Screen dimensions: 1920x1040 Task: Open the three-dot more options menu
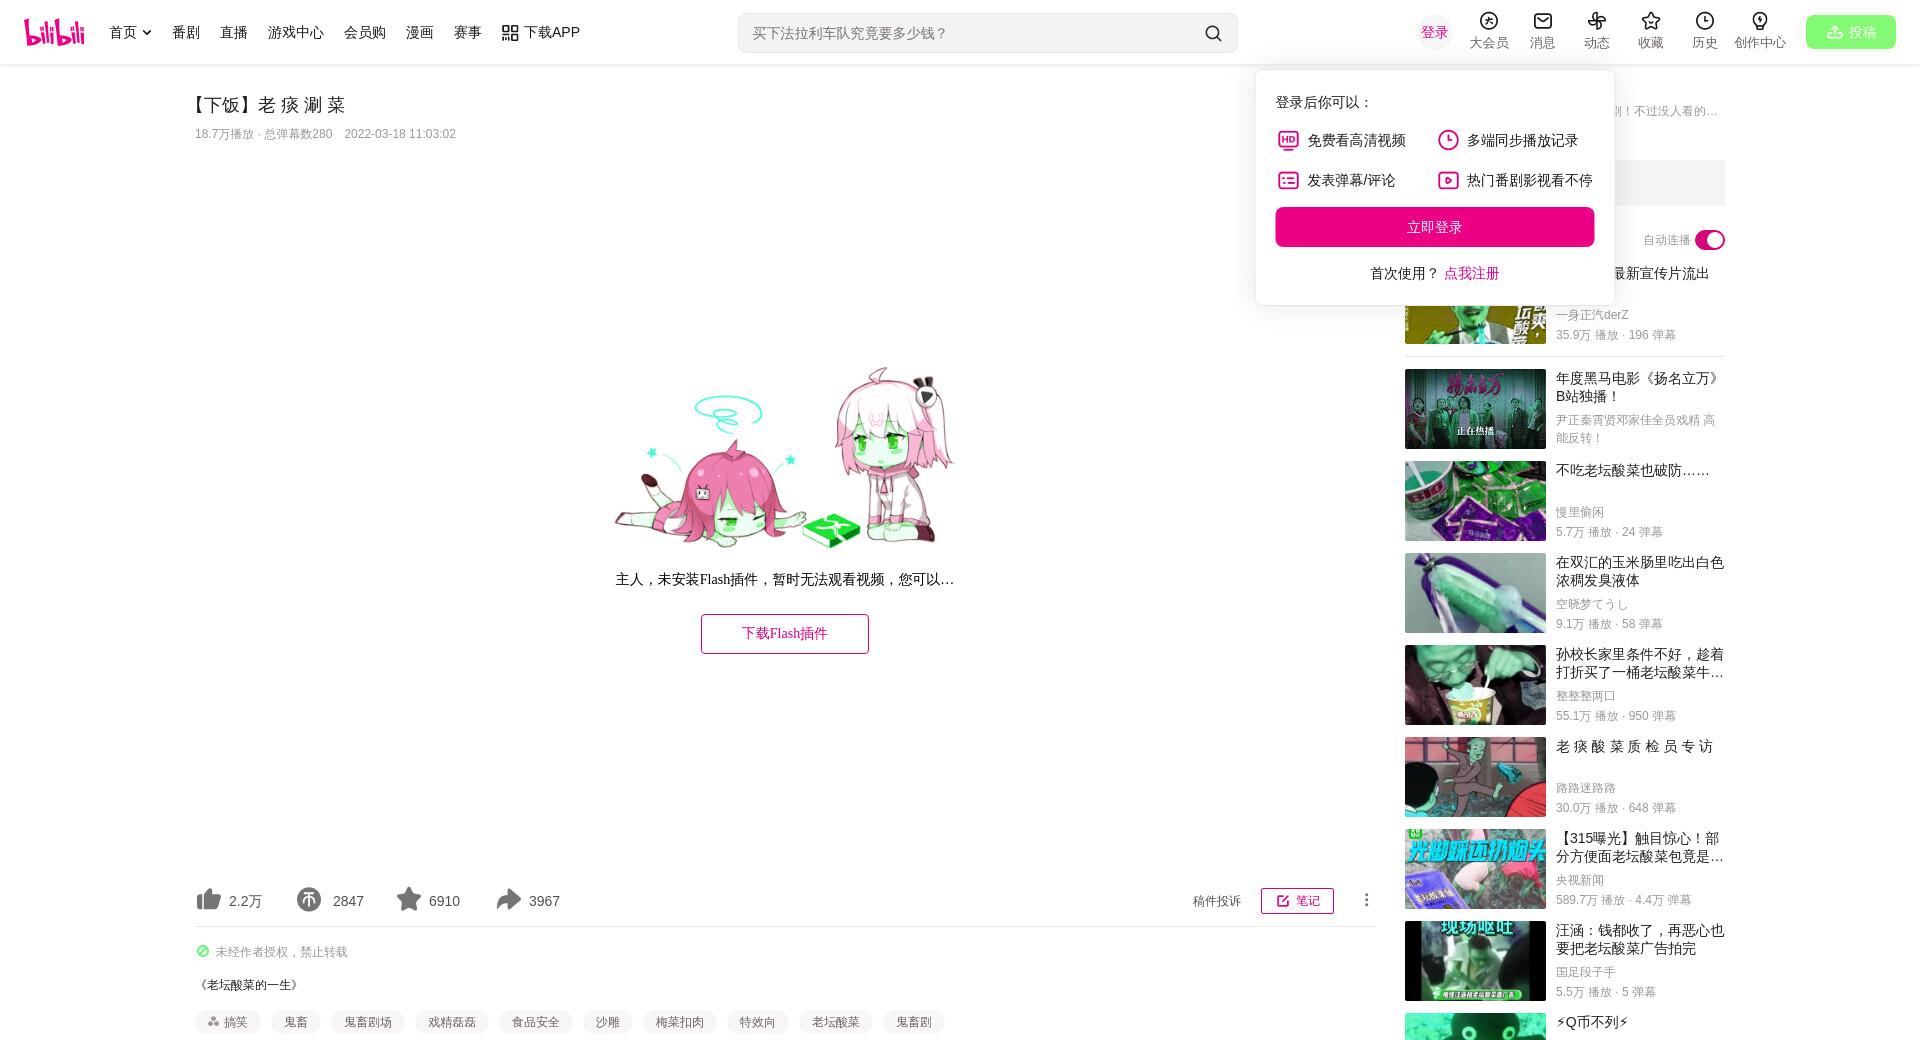click(1366, 900)
